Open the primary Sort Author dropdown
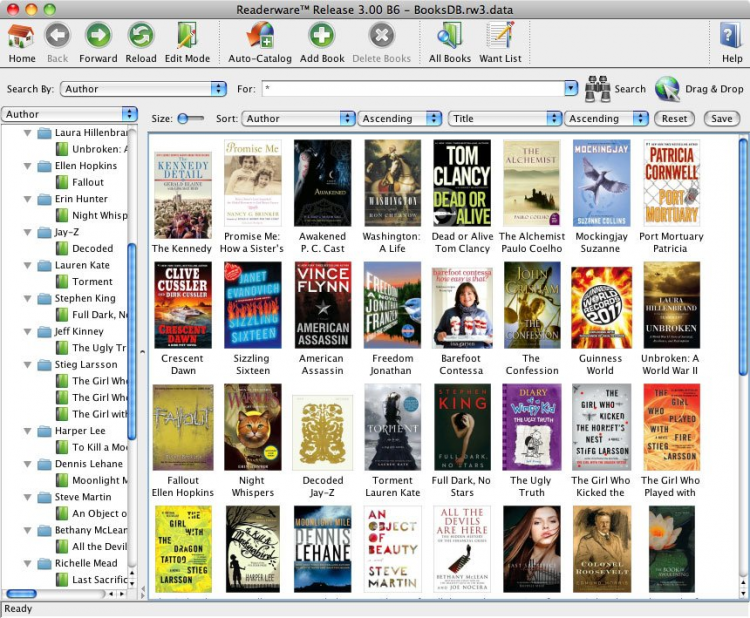The width and height of the screenshot is (750, 618). coord(299,119)
